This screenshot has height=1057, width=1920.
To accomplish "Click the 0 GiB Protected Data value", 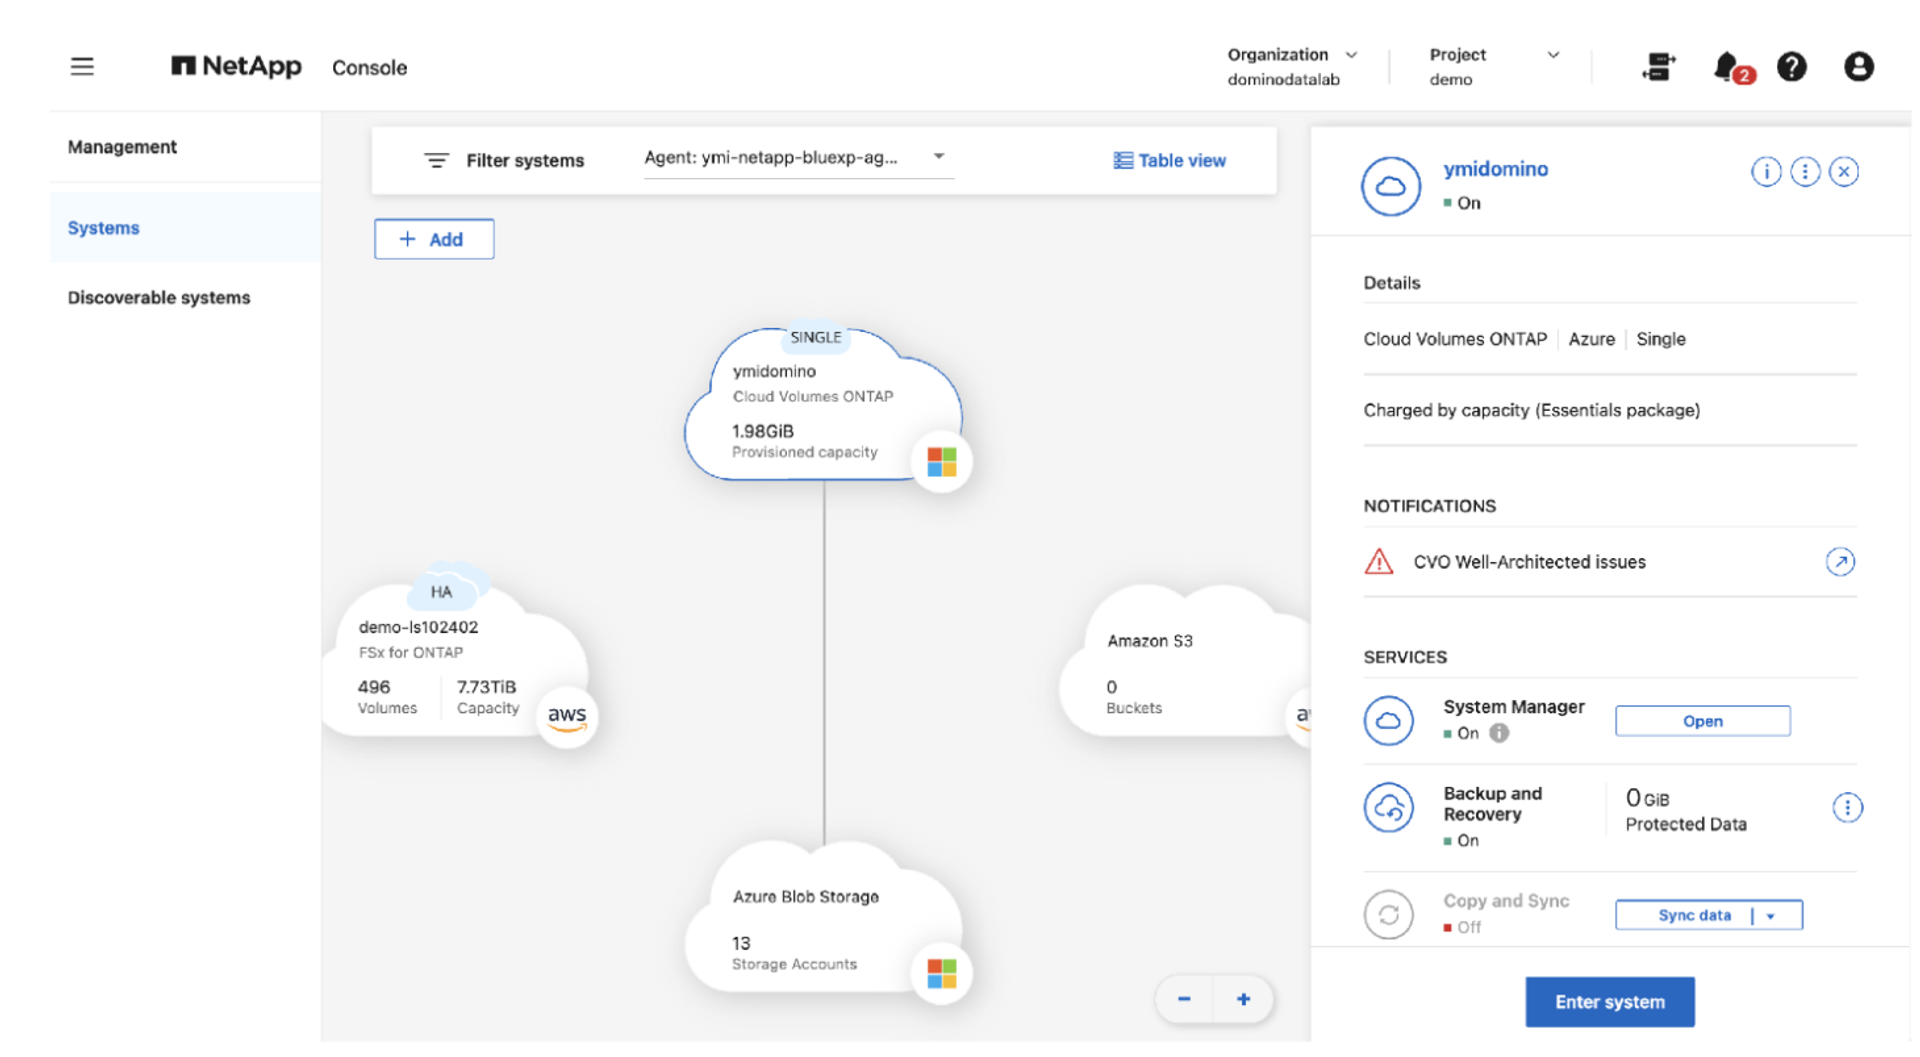I will coord(1648,798).
